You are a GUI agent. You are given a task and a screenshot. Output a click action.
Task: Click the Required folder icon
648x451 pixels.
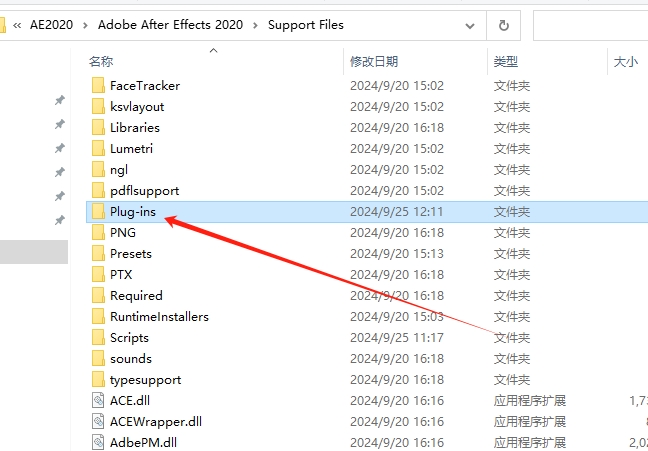pos(98,296)
